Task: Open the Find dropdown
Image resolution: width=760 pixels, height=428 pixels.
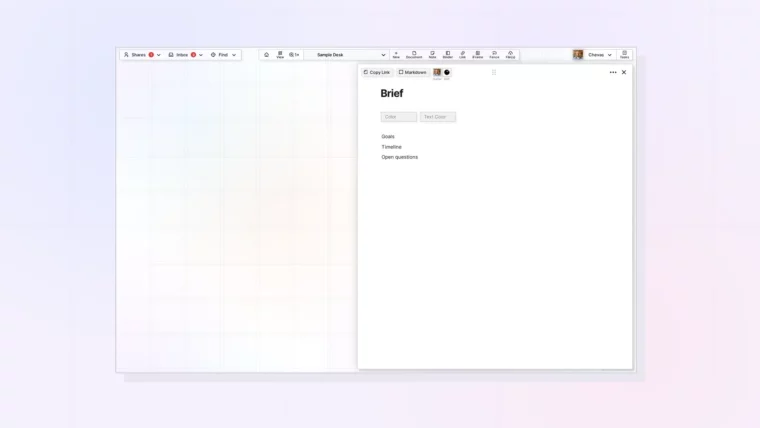Action: point(223,55)
